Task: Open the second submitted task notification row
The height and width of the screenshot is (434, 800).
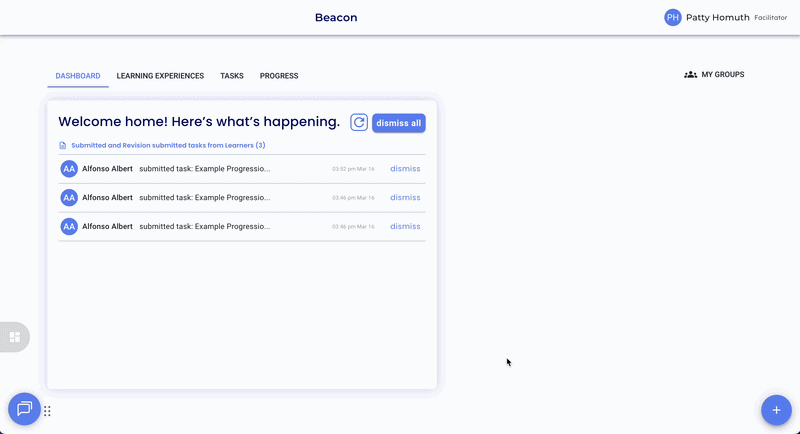Action: click(204, 198)
